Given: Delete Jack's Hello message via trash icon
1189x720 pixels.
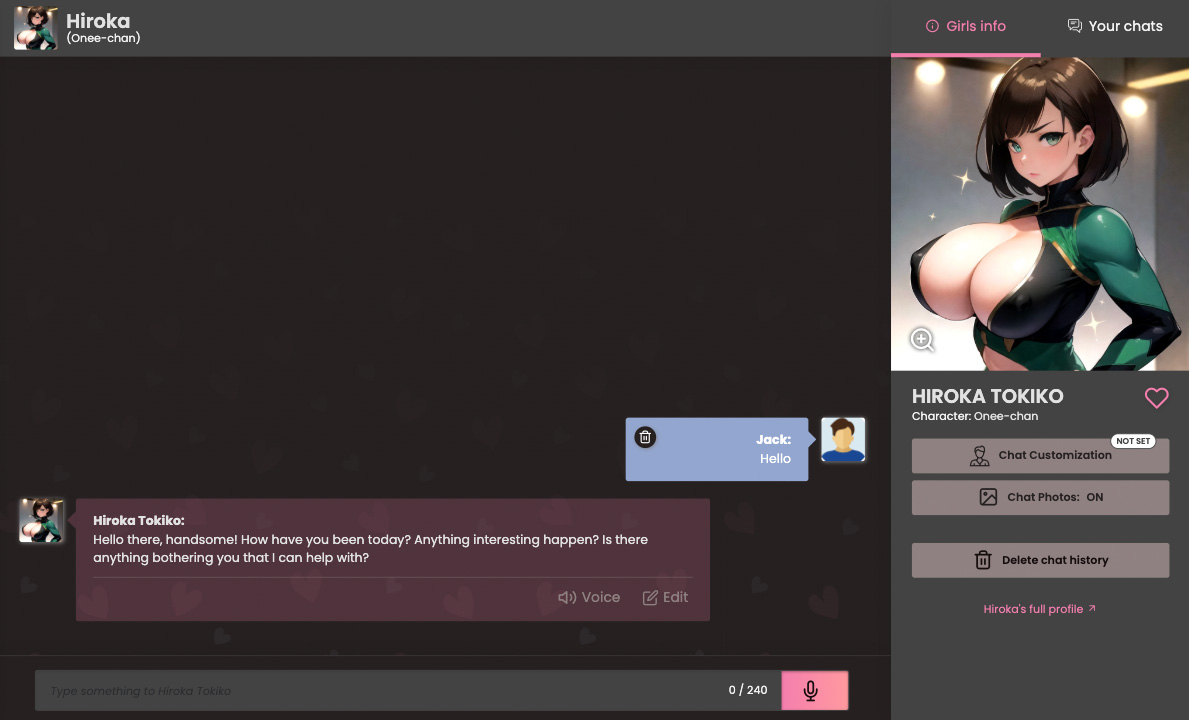Looking at the screenshot, I should (x=646, y=437).
